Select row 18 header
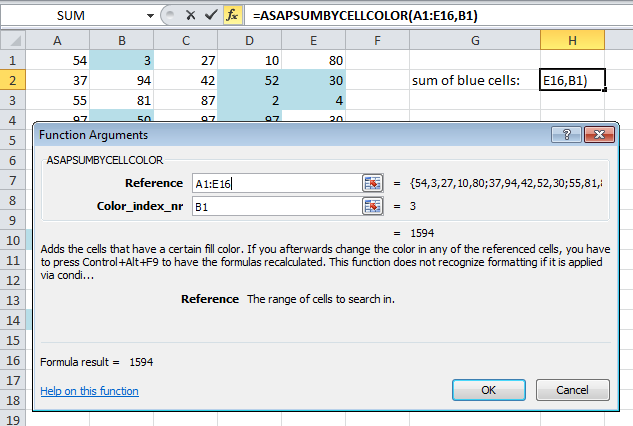The width and height of the screenshot is (633, 426). coord(13,400)
